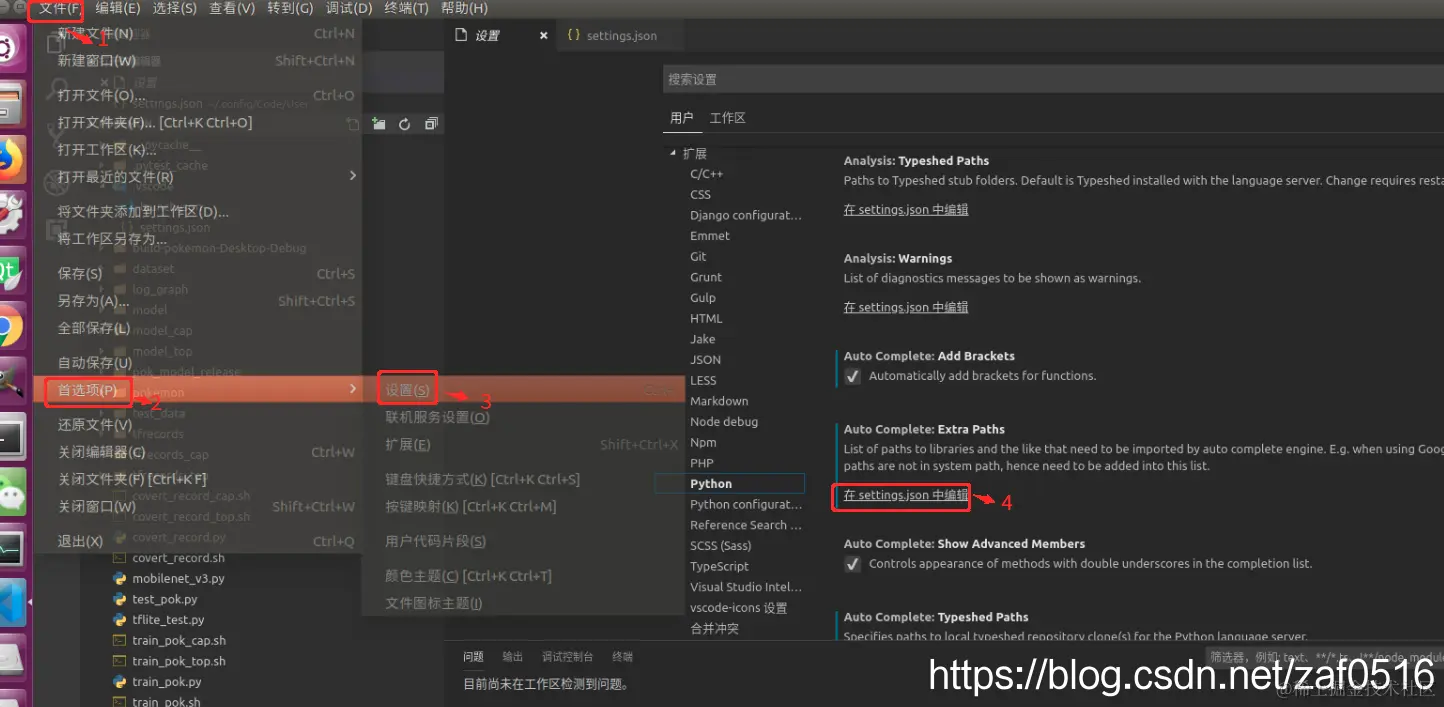Click 设置(S) in Preferences submenu

point(523,390)
